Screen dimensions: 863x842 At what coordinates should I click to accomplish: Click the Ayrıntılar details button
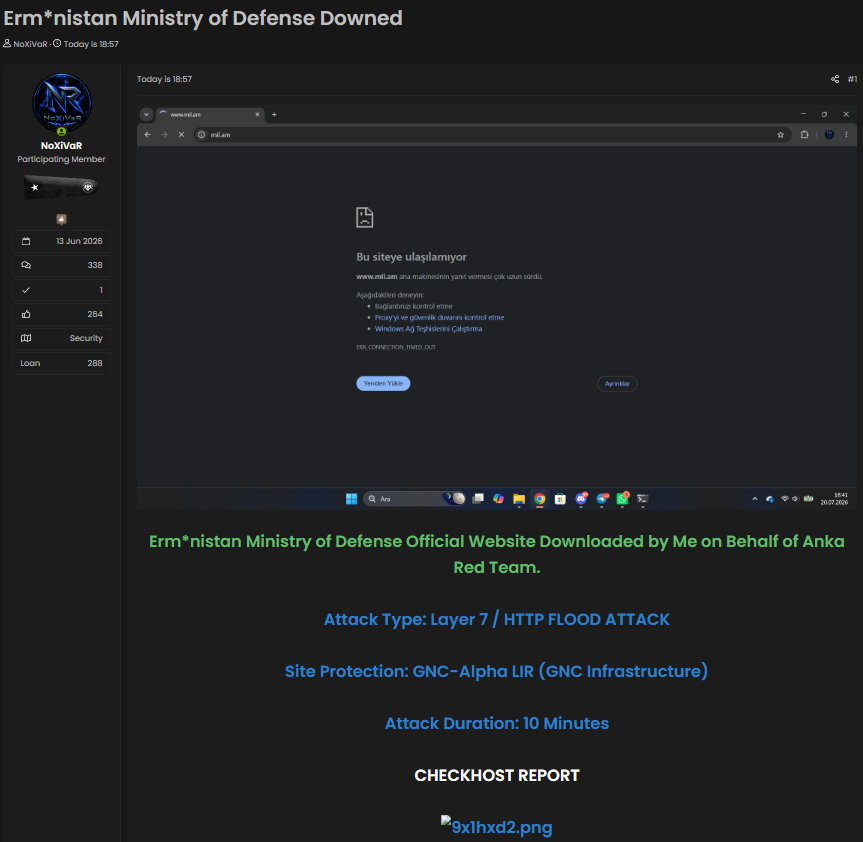tap(617, 384)
